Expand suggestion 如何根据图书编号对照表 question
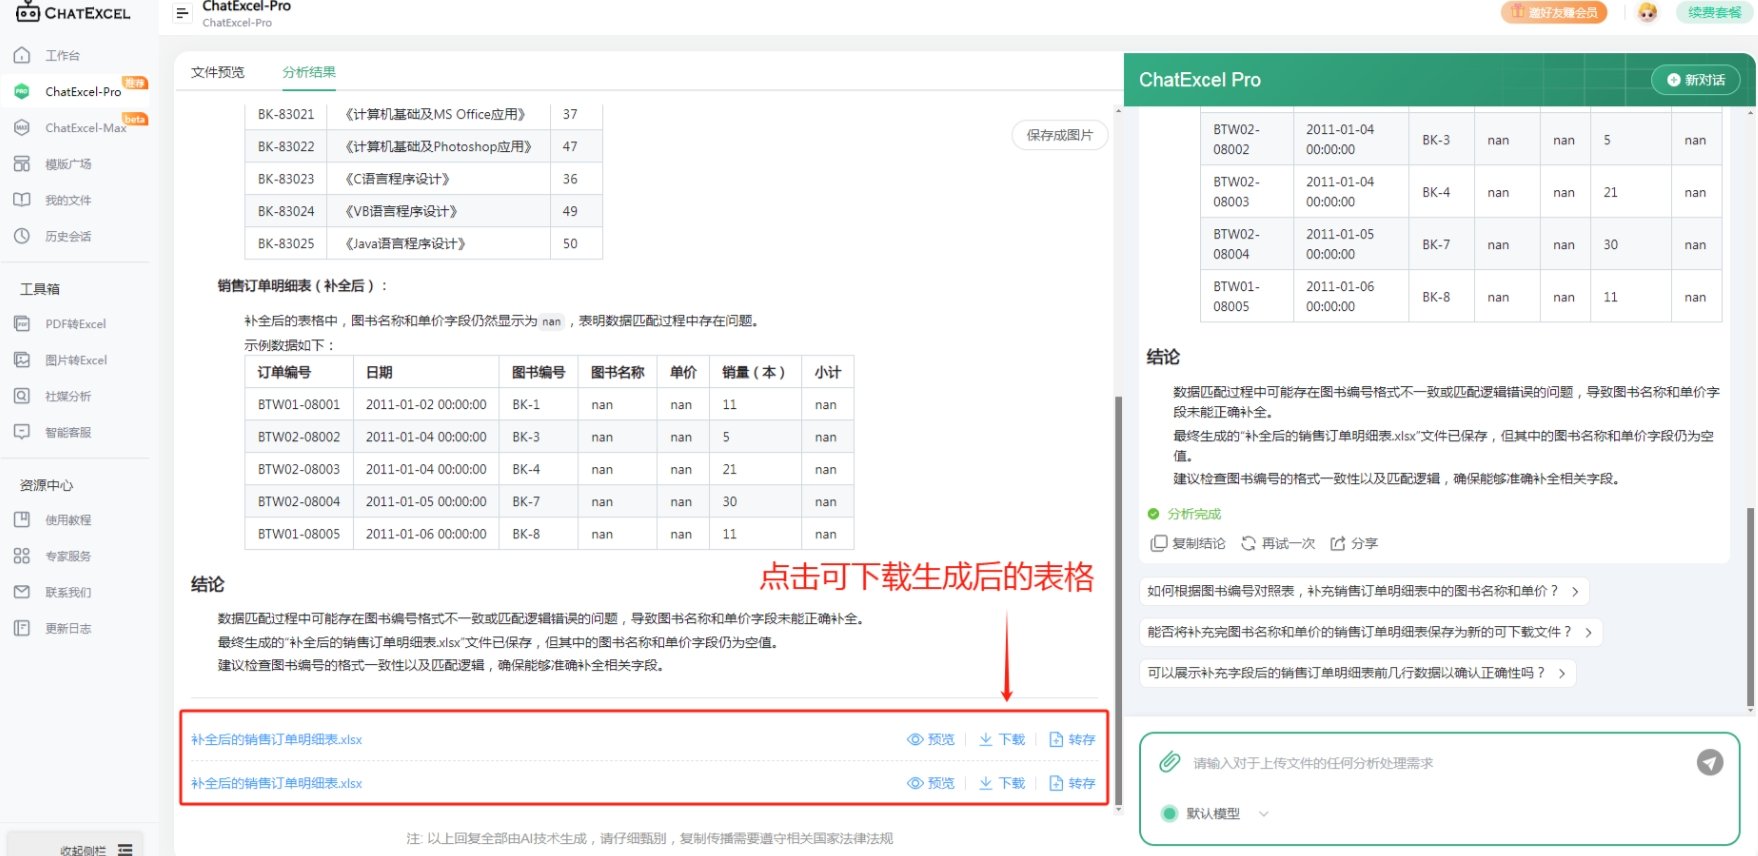Image resolution: width=1758 pixels, height=856 pixels. (1363, 591)
